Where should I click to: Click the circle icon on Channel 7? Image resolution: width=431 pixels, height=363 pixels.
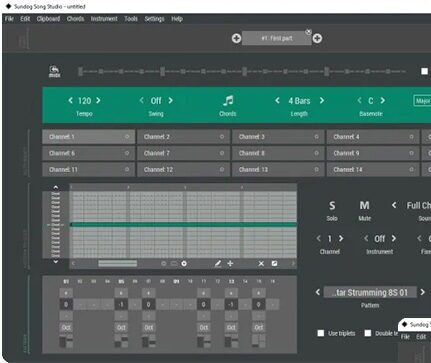222,153
